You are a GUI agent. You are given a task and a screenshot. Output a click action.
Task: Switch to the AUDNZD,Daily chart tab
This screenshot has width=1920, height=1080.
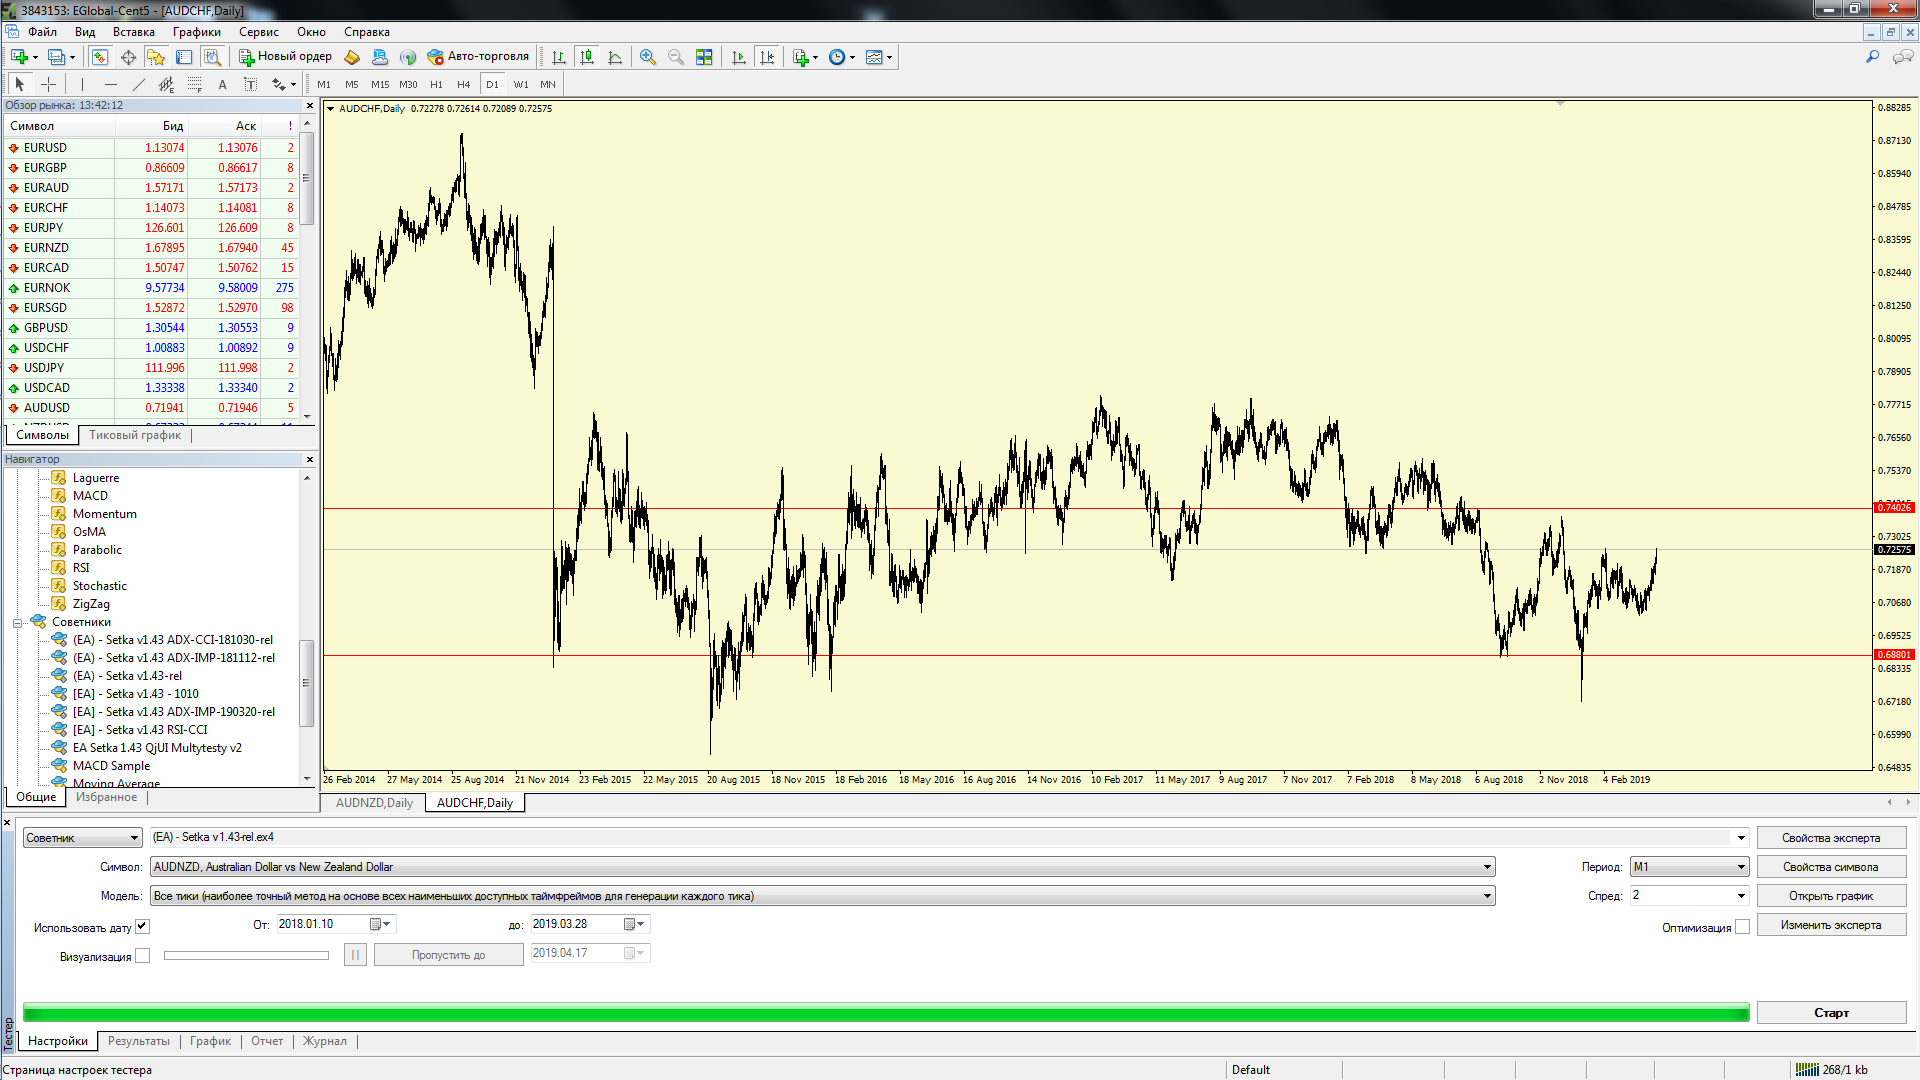[x=374, y=803]
